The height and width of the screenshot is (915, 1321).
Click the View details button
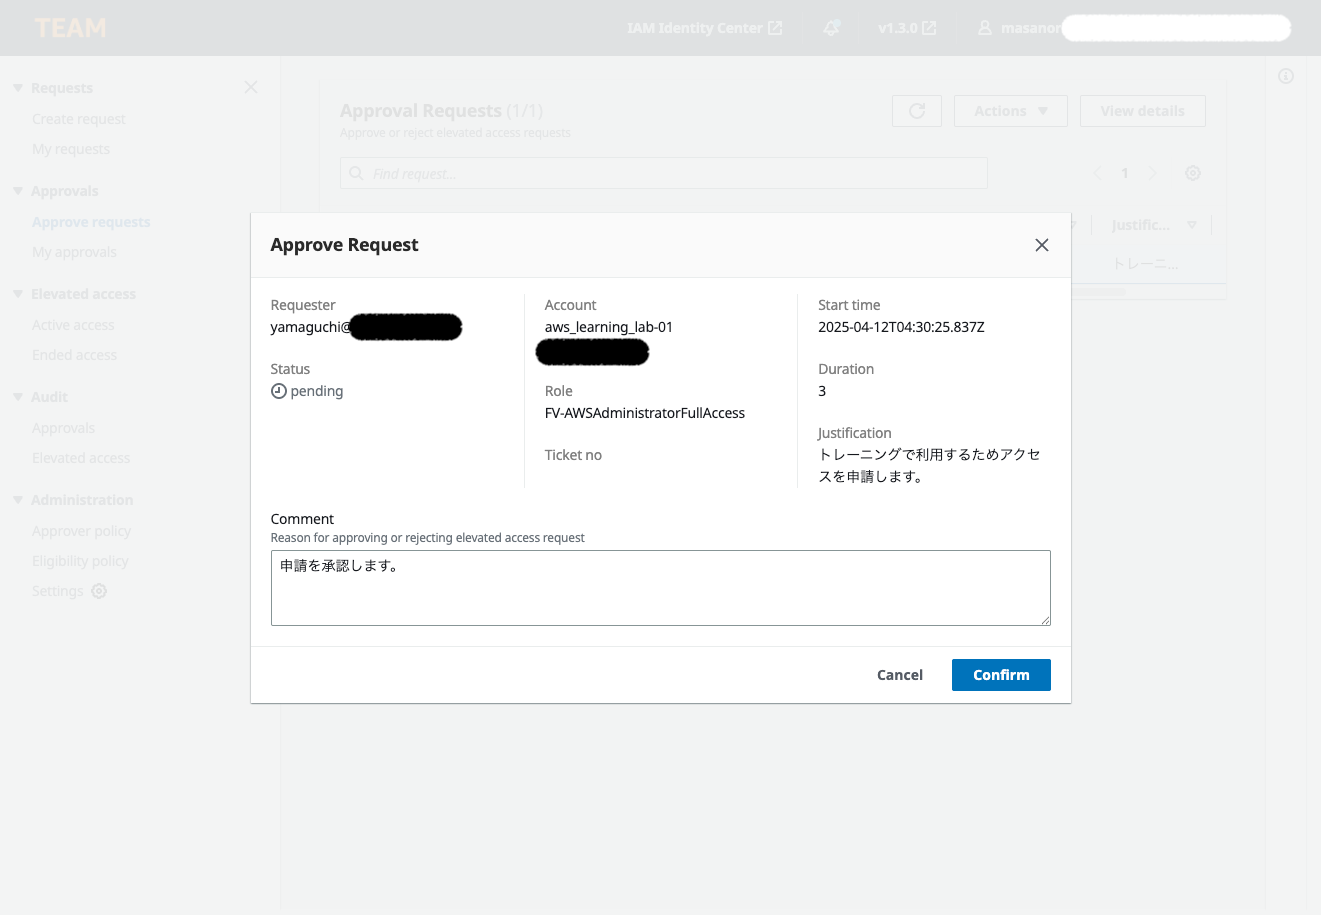click(1142, 111)
